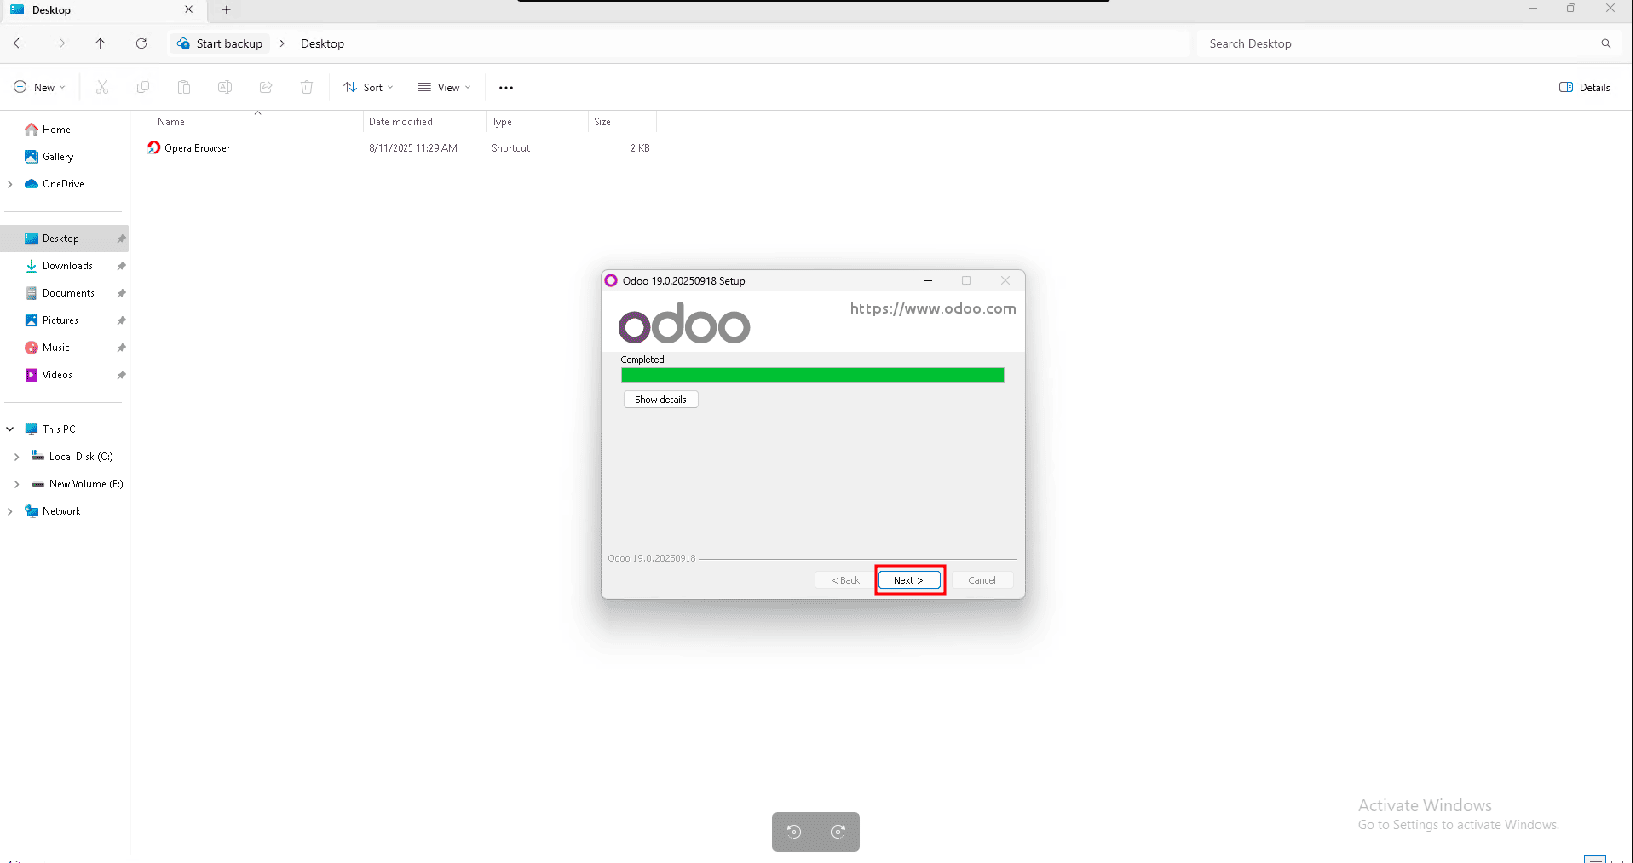Image resolution: width=1633 pixels, height=863 pixels.
Task: Click the Share toolbar icon
Action: (266, 88)
